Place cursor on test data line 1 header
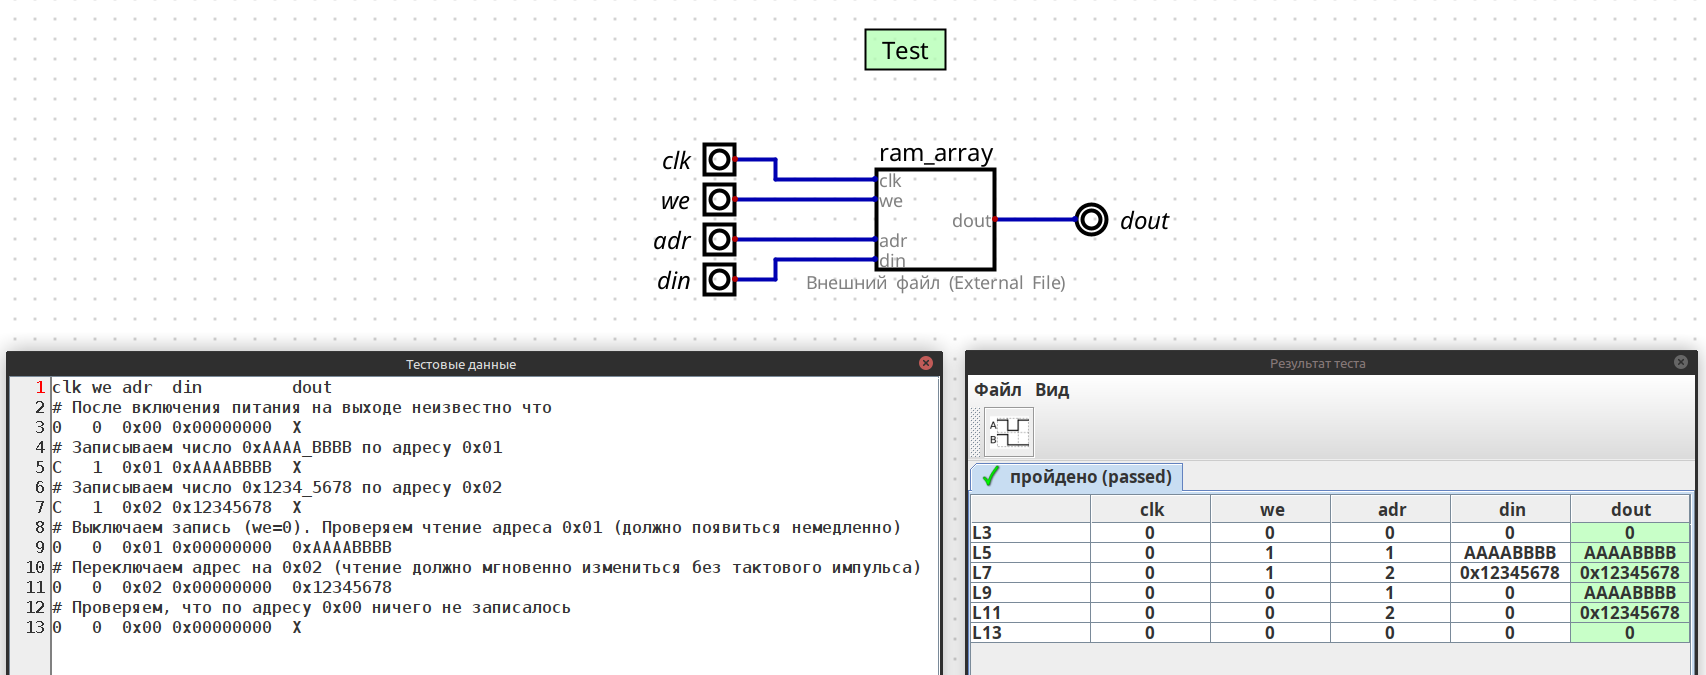Viewport: 1706px width, 675px height. click(192, 387)
